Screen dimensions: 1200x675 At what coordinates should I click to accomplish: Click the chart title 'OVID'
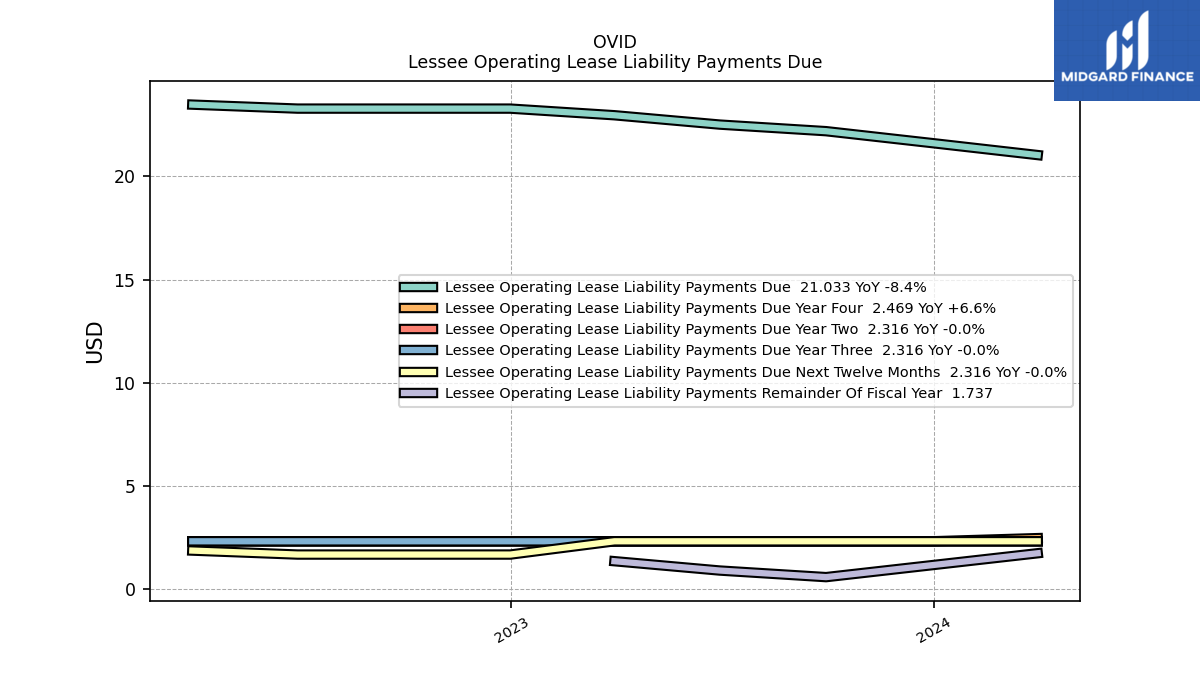(x=615, y=42)
